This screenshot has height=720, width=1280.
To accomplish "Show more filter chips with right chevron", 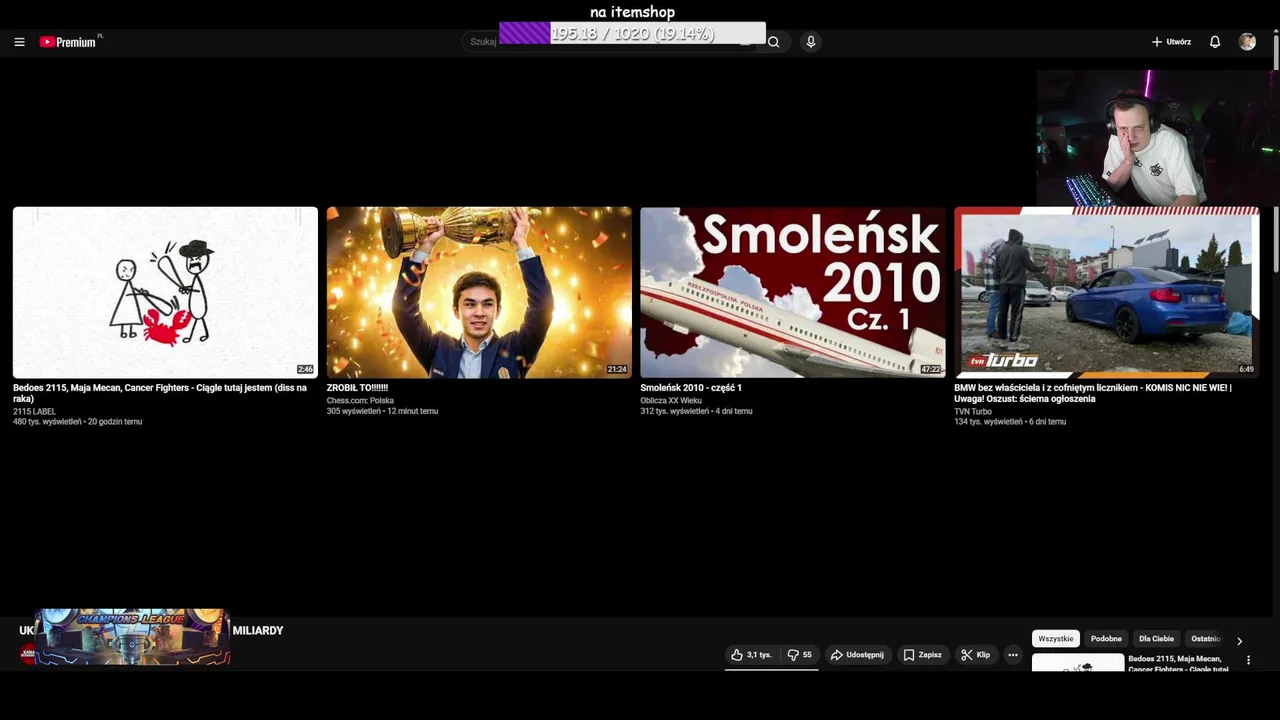I will coord(1239,641).
